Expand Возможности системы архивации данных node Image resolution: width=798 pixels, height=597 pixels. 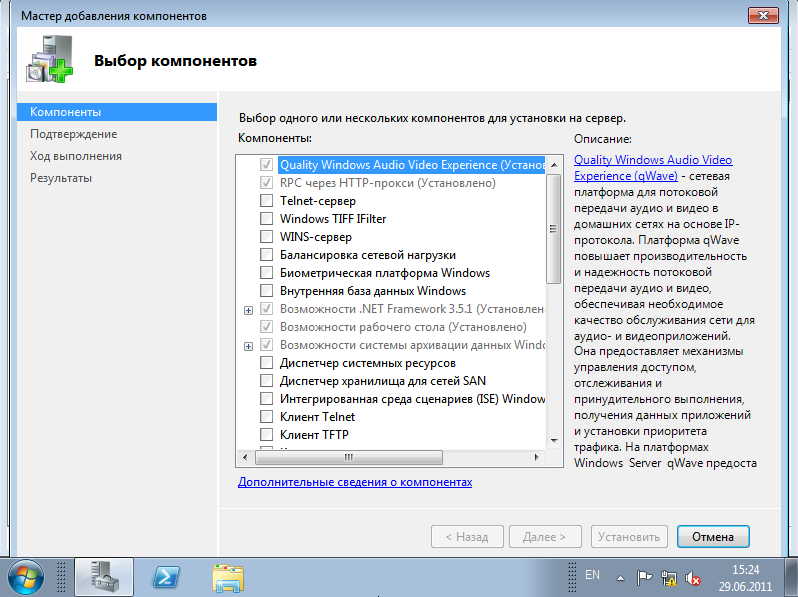(x=248, y=346)
